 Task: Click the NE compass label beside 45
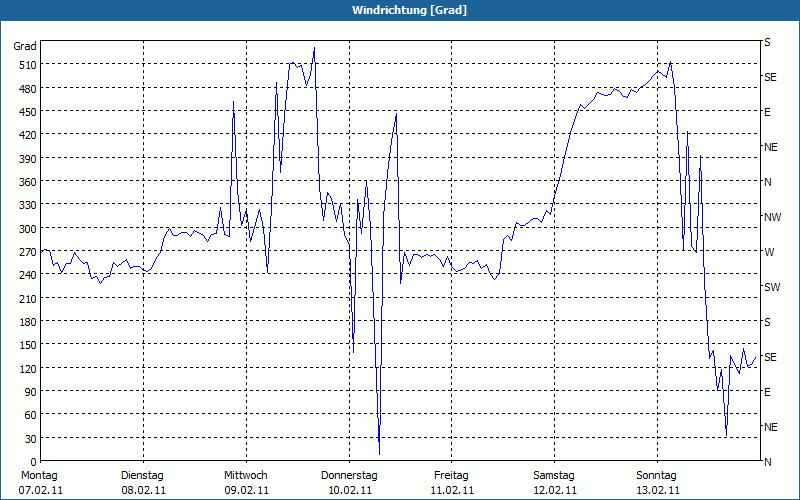click(771, 427)
